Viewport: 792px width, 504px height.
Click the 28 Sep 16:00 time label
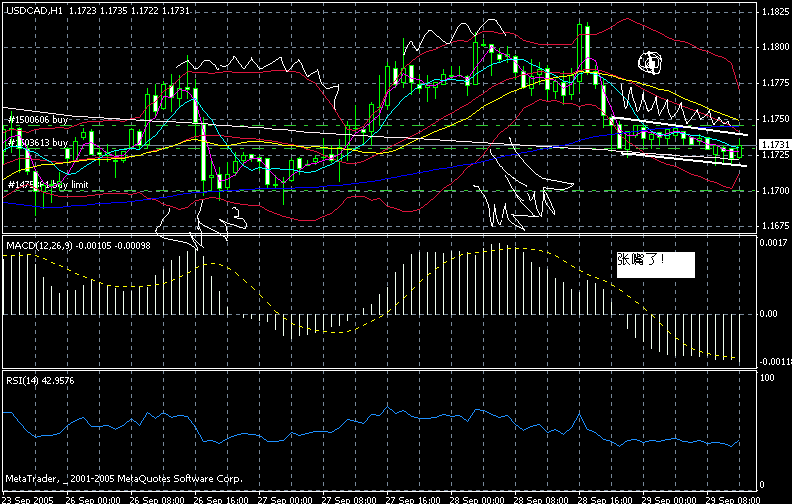(605, 500)
